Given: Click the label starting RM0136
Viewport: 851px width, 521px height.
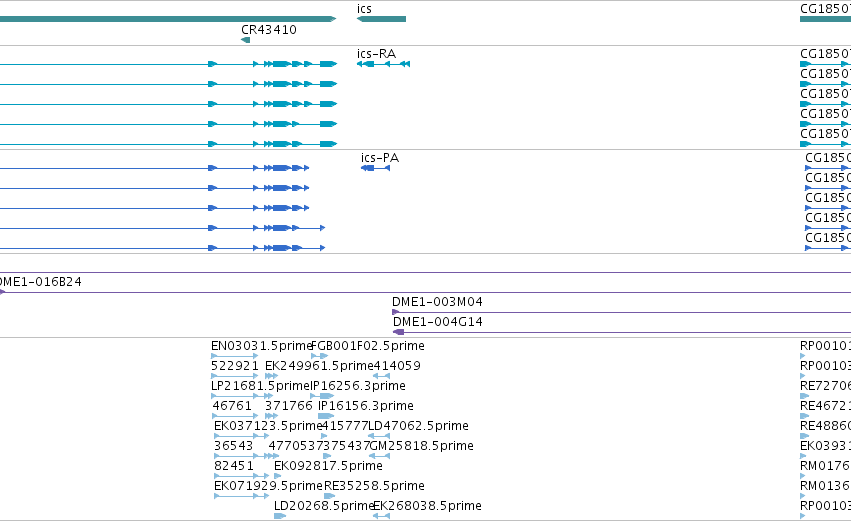Looking at the screenshot, I should tap(825, 486).
